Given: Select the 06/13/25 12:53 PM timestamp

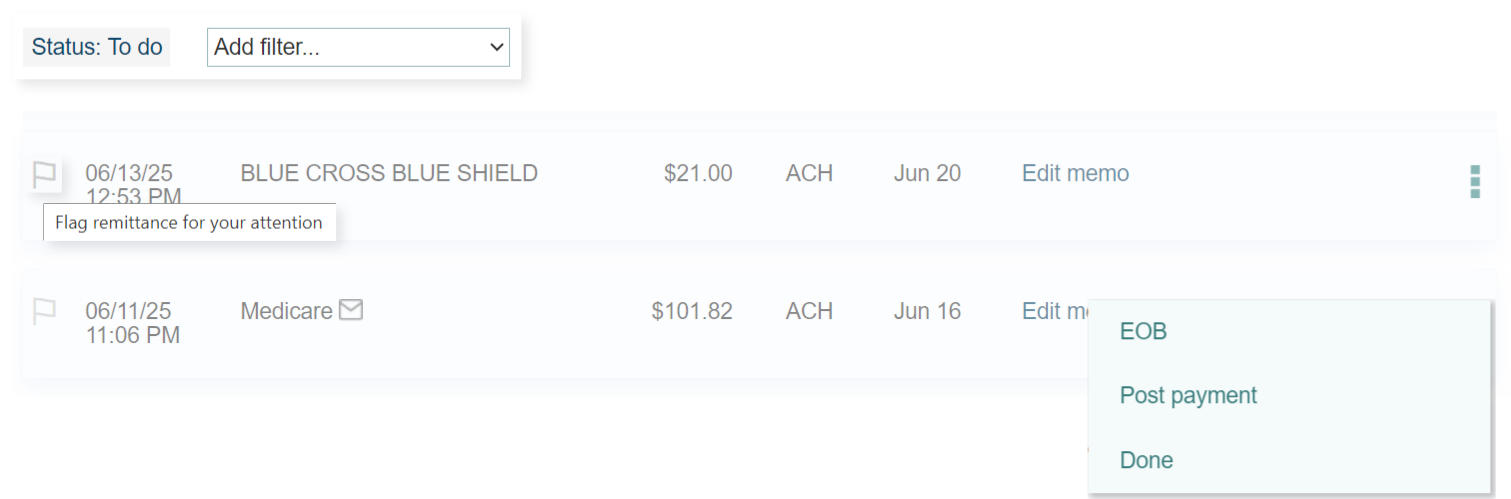Looking at the screenshot, I should pyautogui.click(x=133, y=184).
